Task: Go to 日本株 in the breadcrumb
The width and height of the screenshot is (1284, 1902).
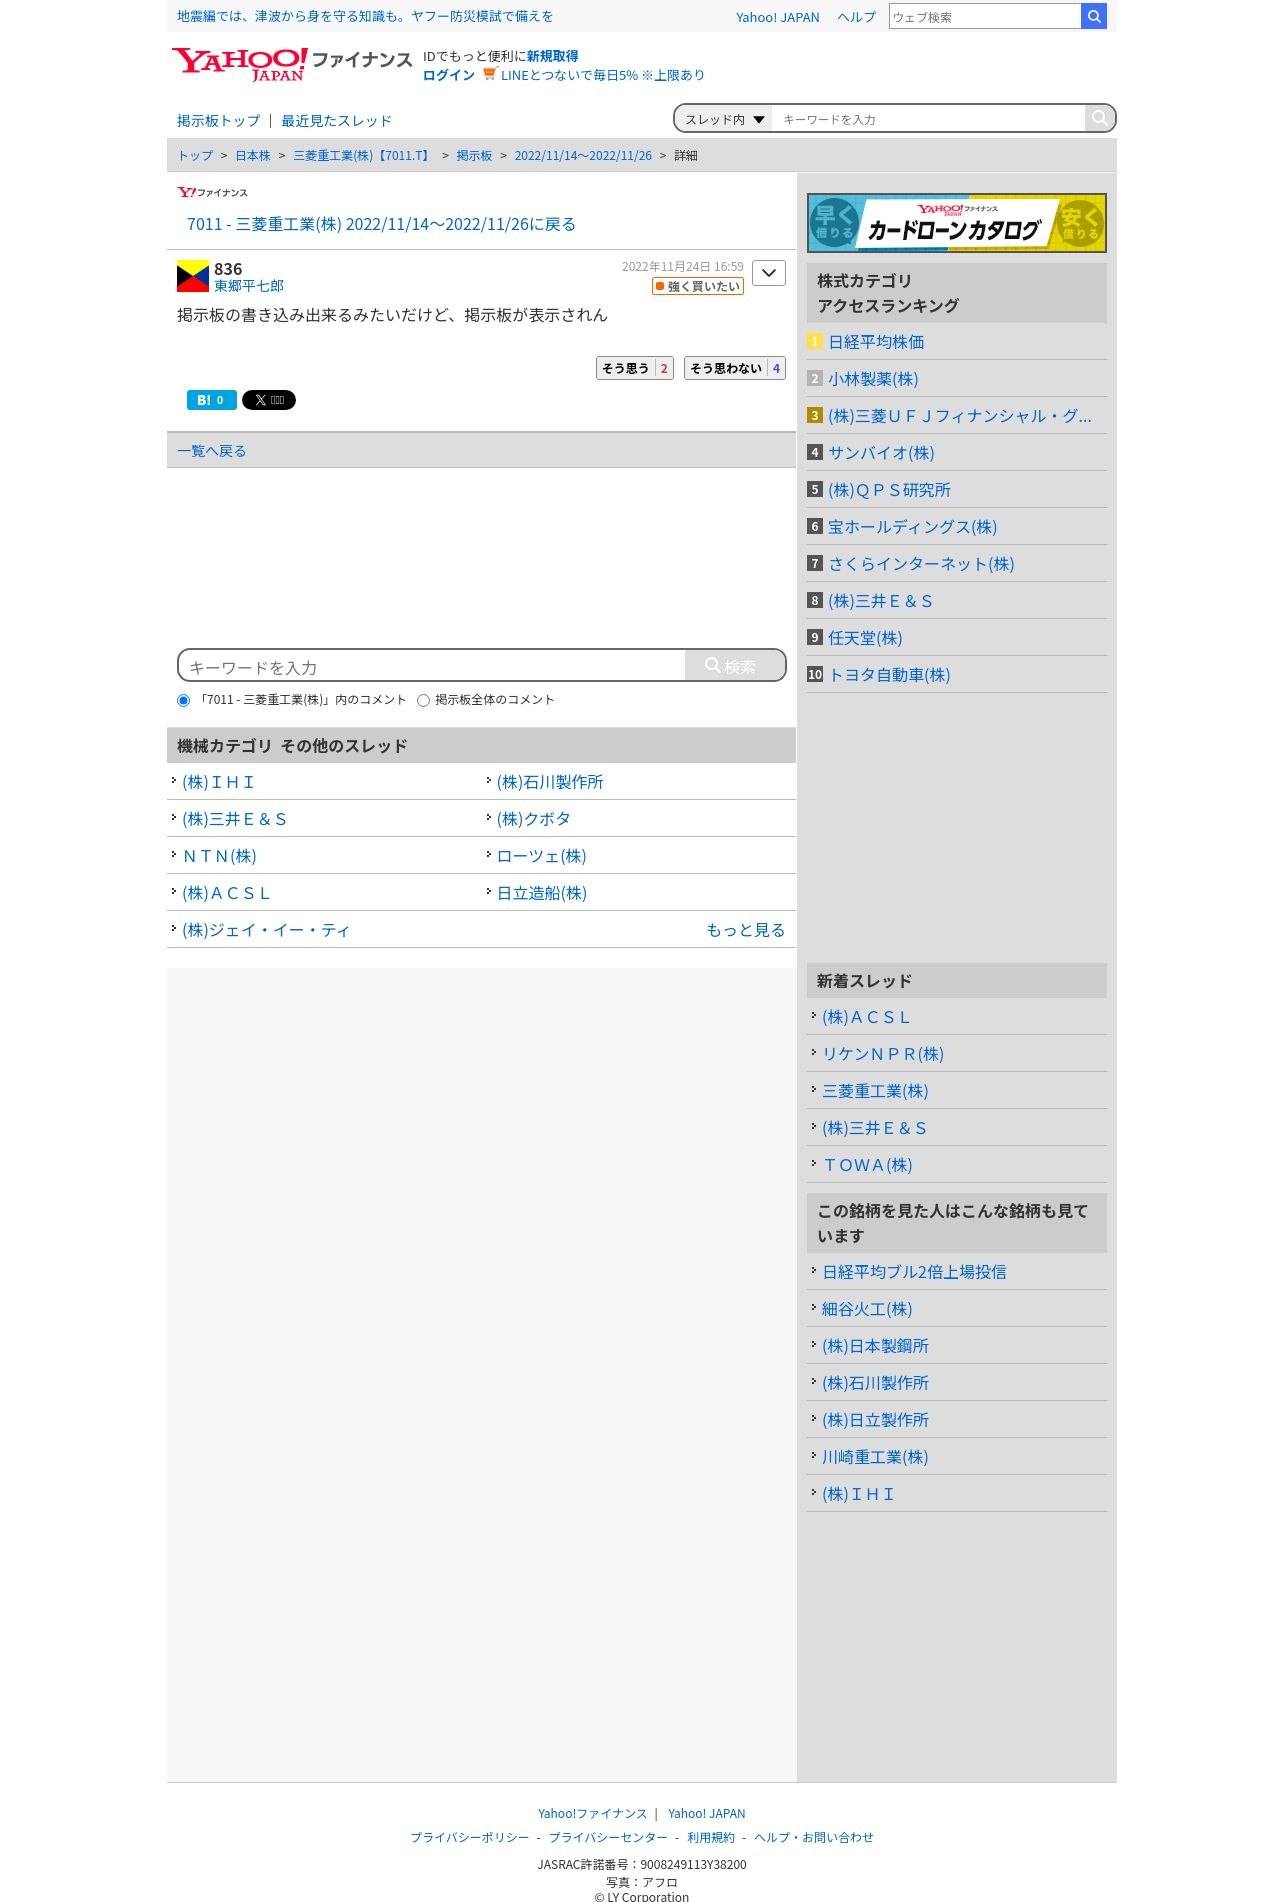Action: point(253,156)
